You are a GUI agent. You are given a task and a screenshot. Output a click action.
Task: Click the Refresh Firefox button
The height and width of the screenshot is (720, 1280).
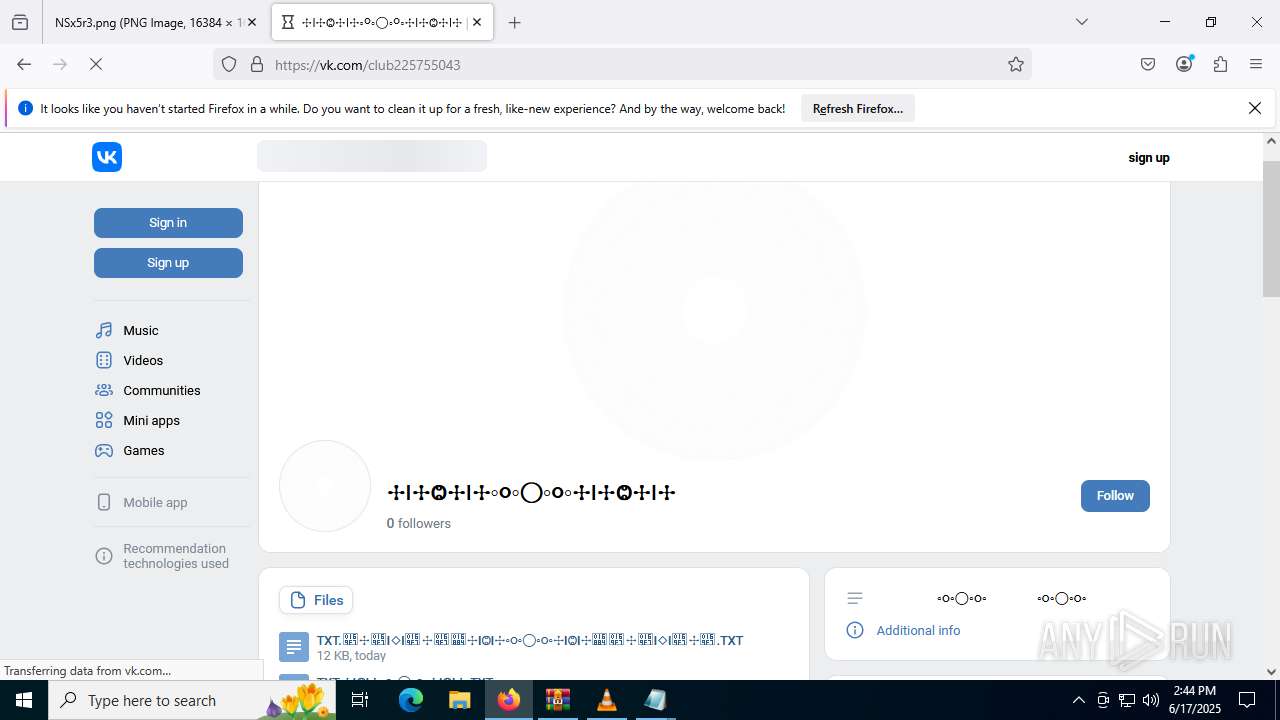pyautogui.click(x=858, y=109)
